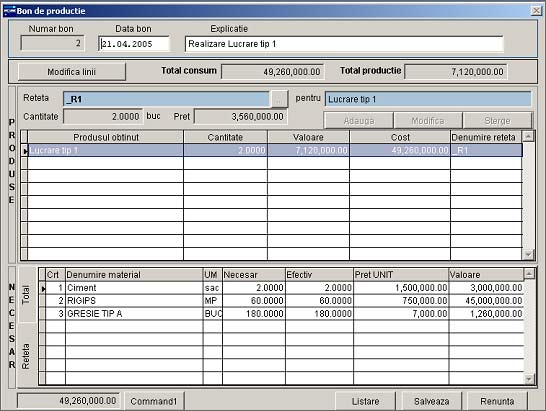The width and height of the screenshot is (546, 411).
Task: Cancel with the Renunta button
Action: coord(497,401)
